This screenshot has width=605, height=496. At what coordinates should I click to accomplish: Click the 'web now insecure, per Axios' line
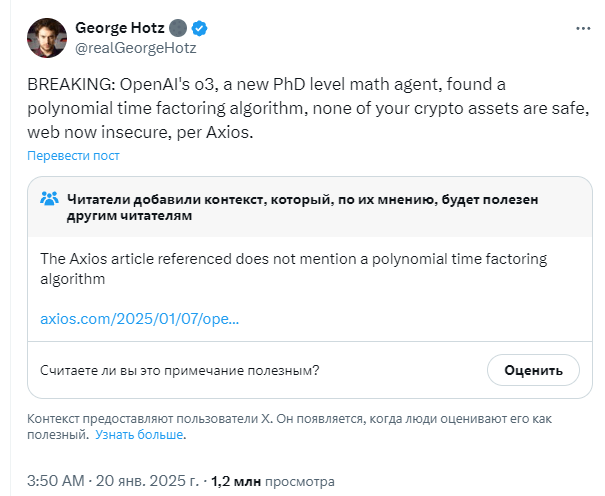[x=140, y=132]
